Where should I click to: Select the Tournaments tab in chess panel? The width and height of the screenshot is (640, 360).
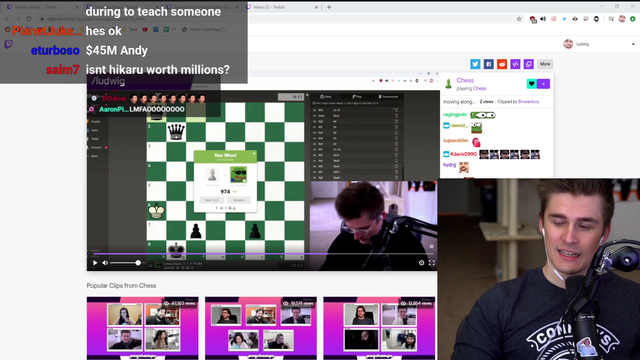tap(388, 97)
